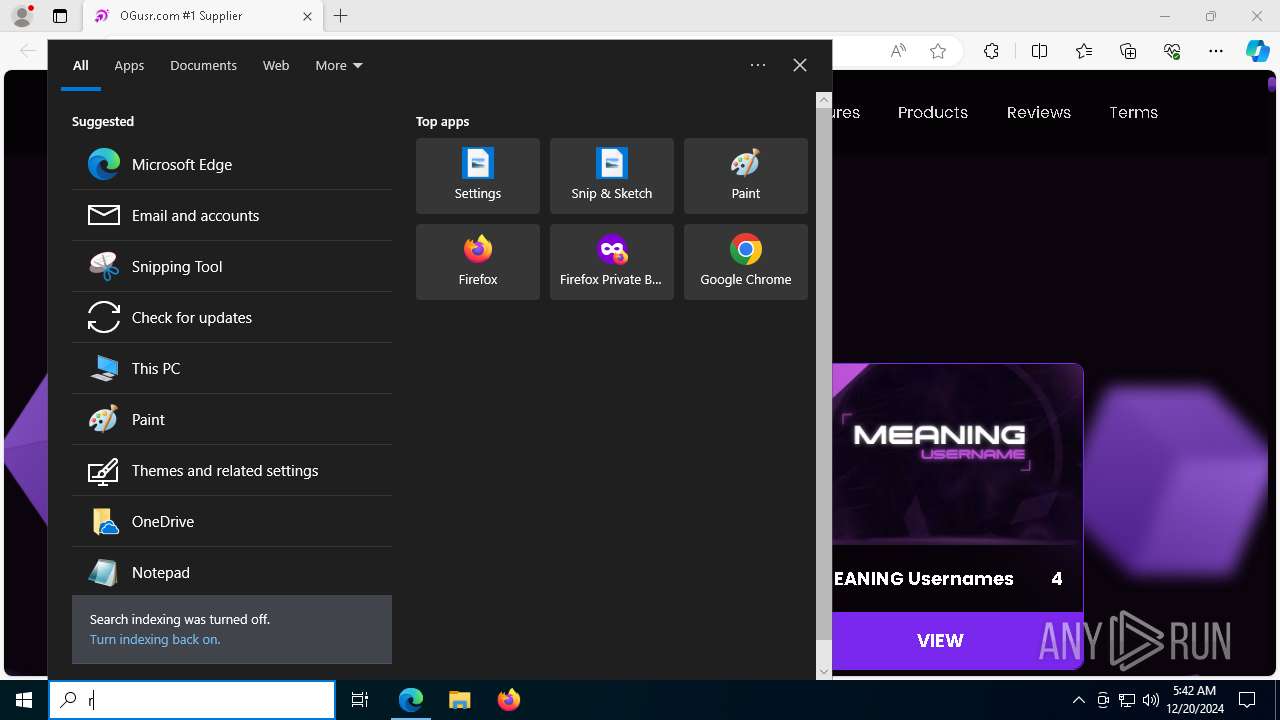Open Microsoft Edge from Suggested list

pos(232,164)
